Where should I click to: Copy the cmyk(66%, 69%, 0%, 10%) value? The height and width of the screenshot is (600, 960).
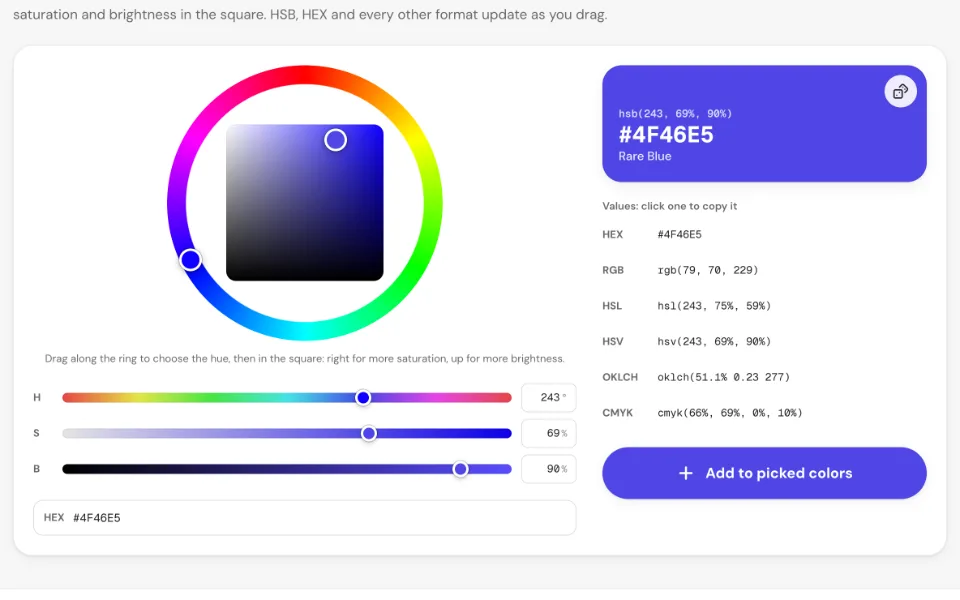click(x=730, y=413)
